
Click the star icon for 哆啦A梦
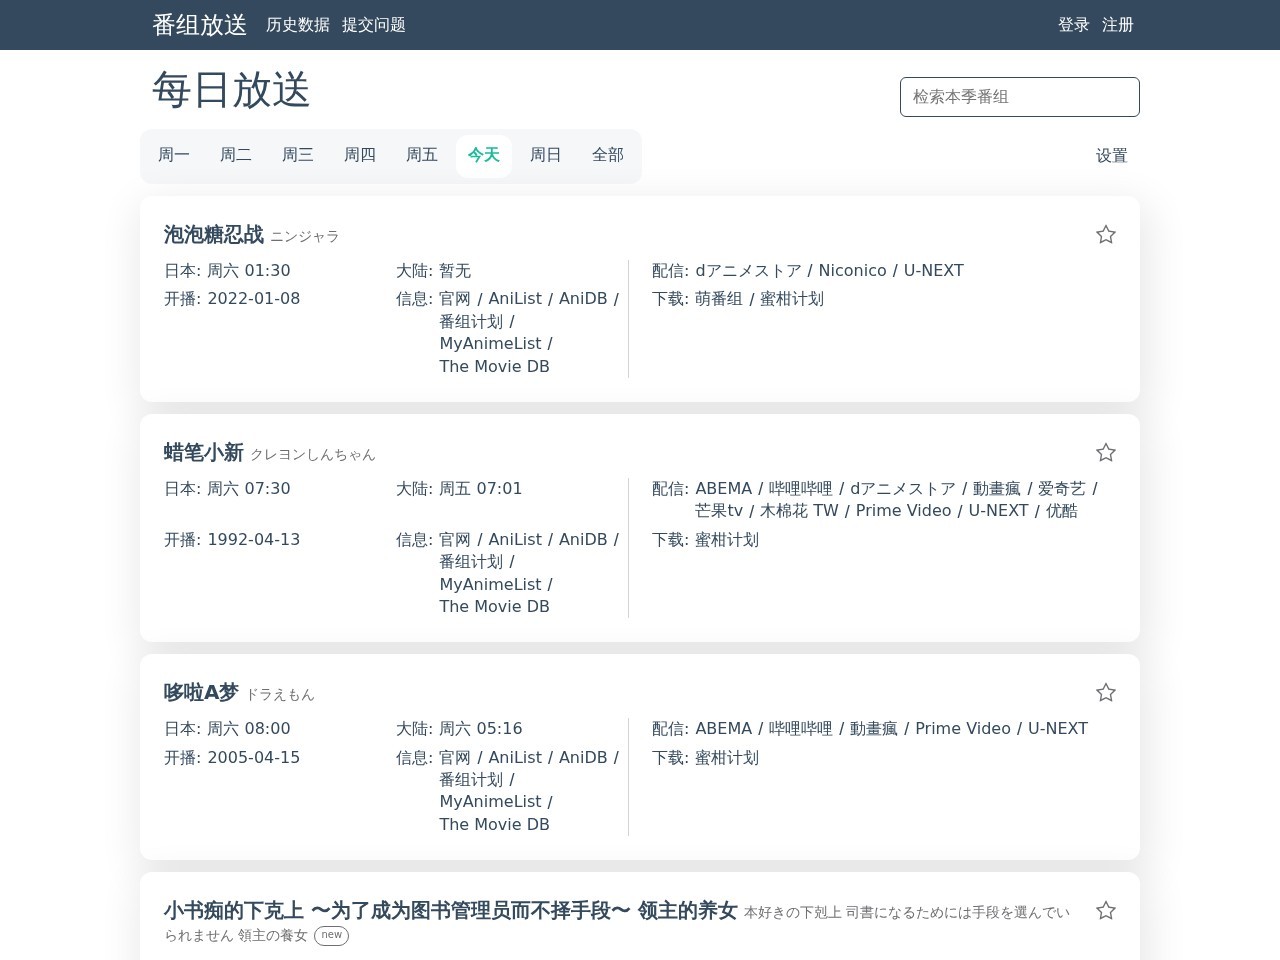(1105, 691)
